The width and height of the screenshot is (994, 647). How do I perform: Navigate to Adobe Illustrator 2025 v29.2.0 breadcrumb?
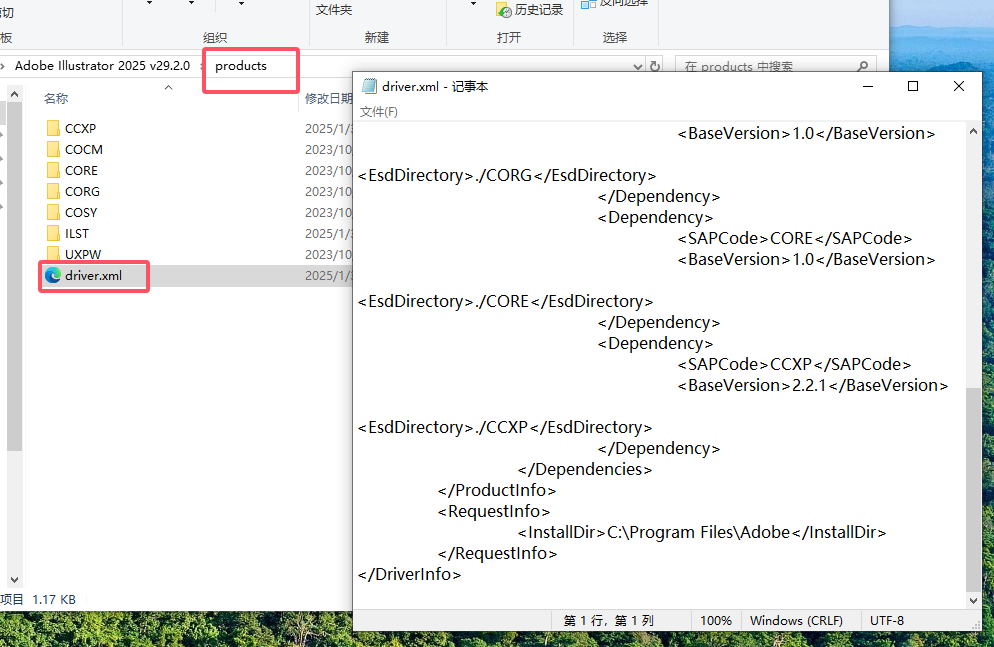tap(102, 66)
